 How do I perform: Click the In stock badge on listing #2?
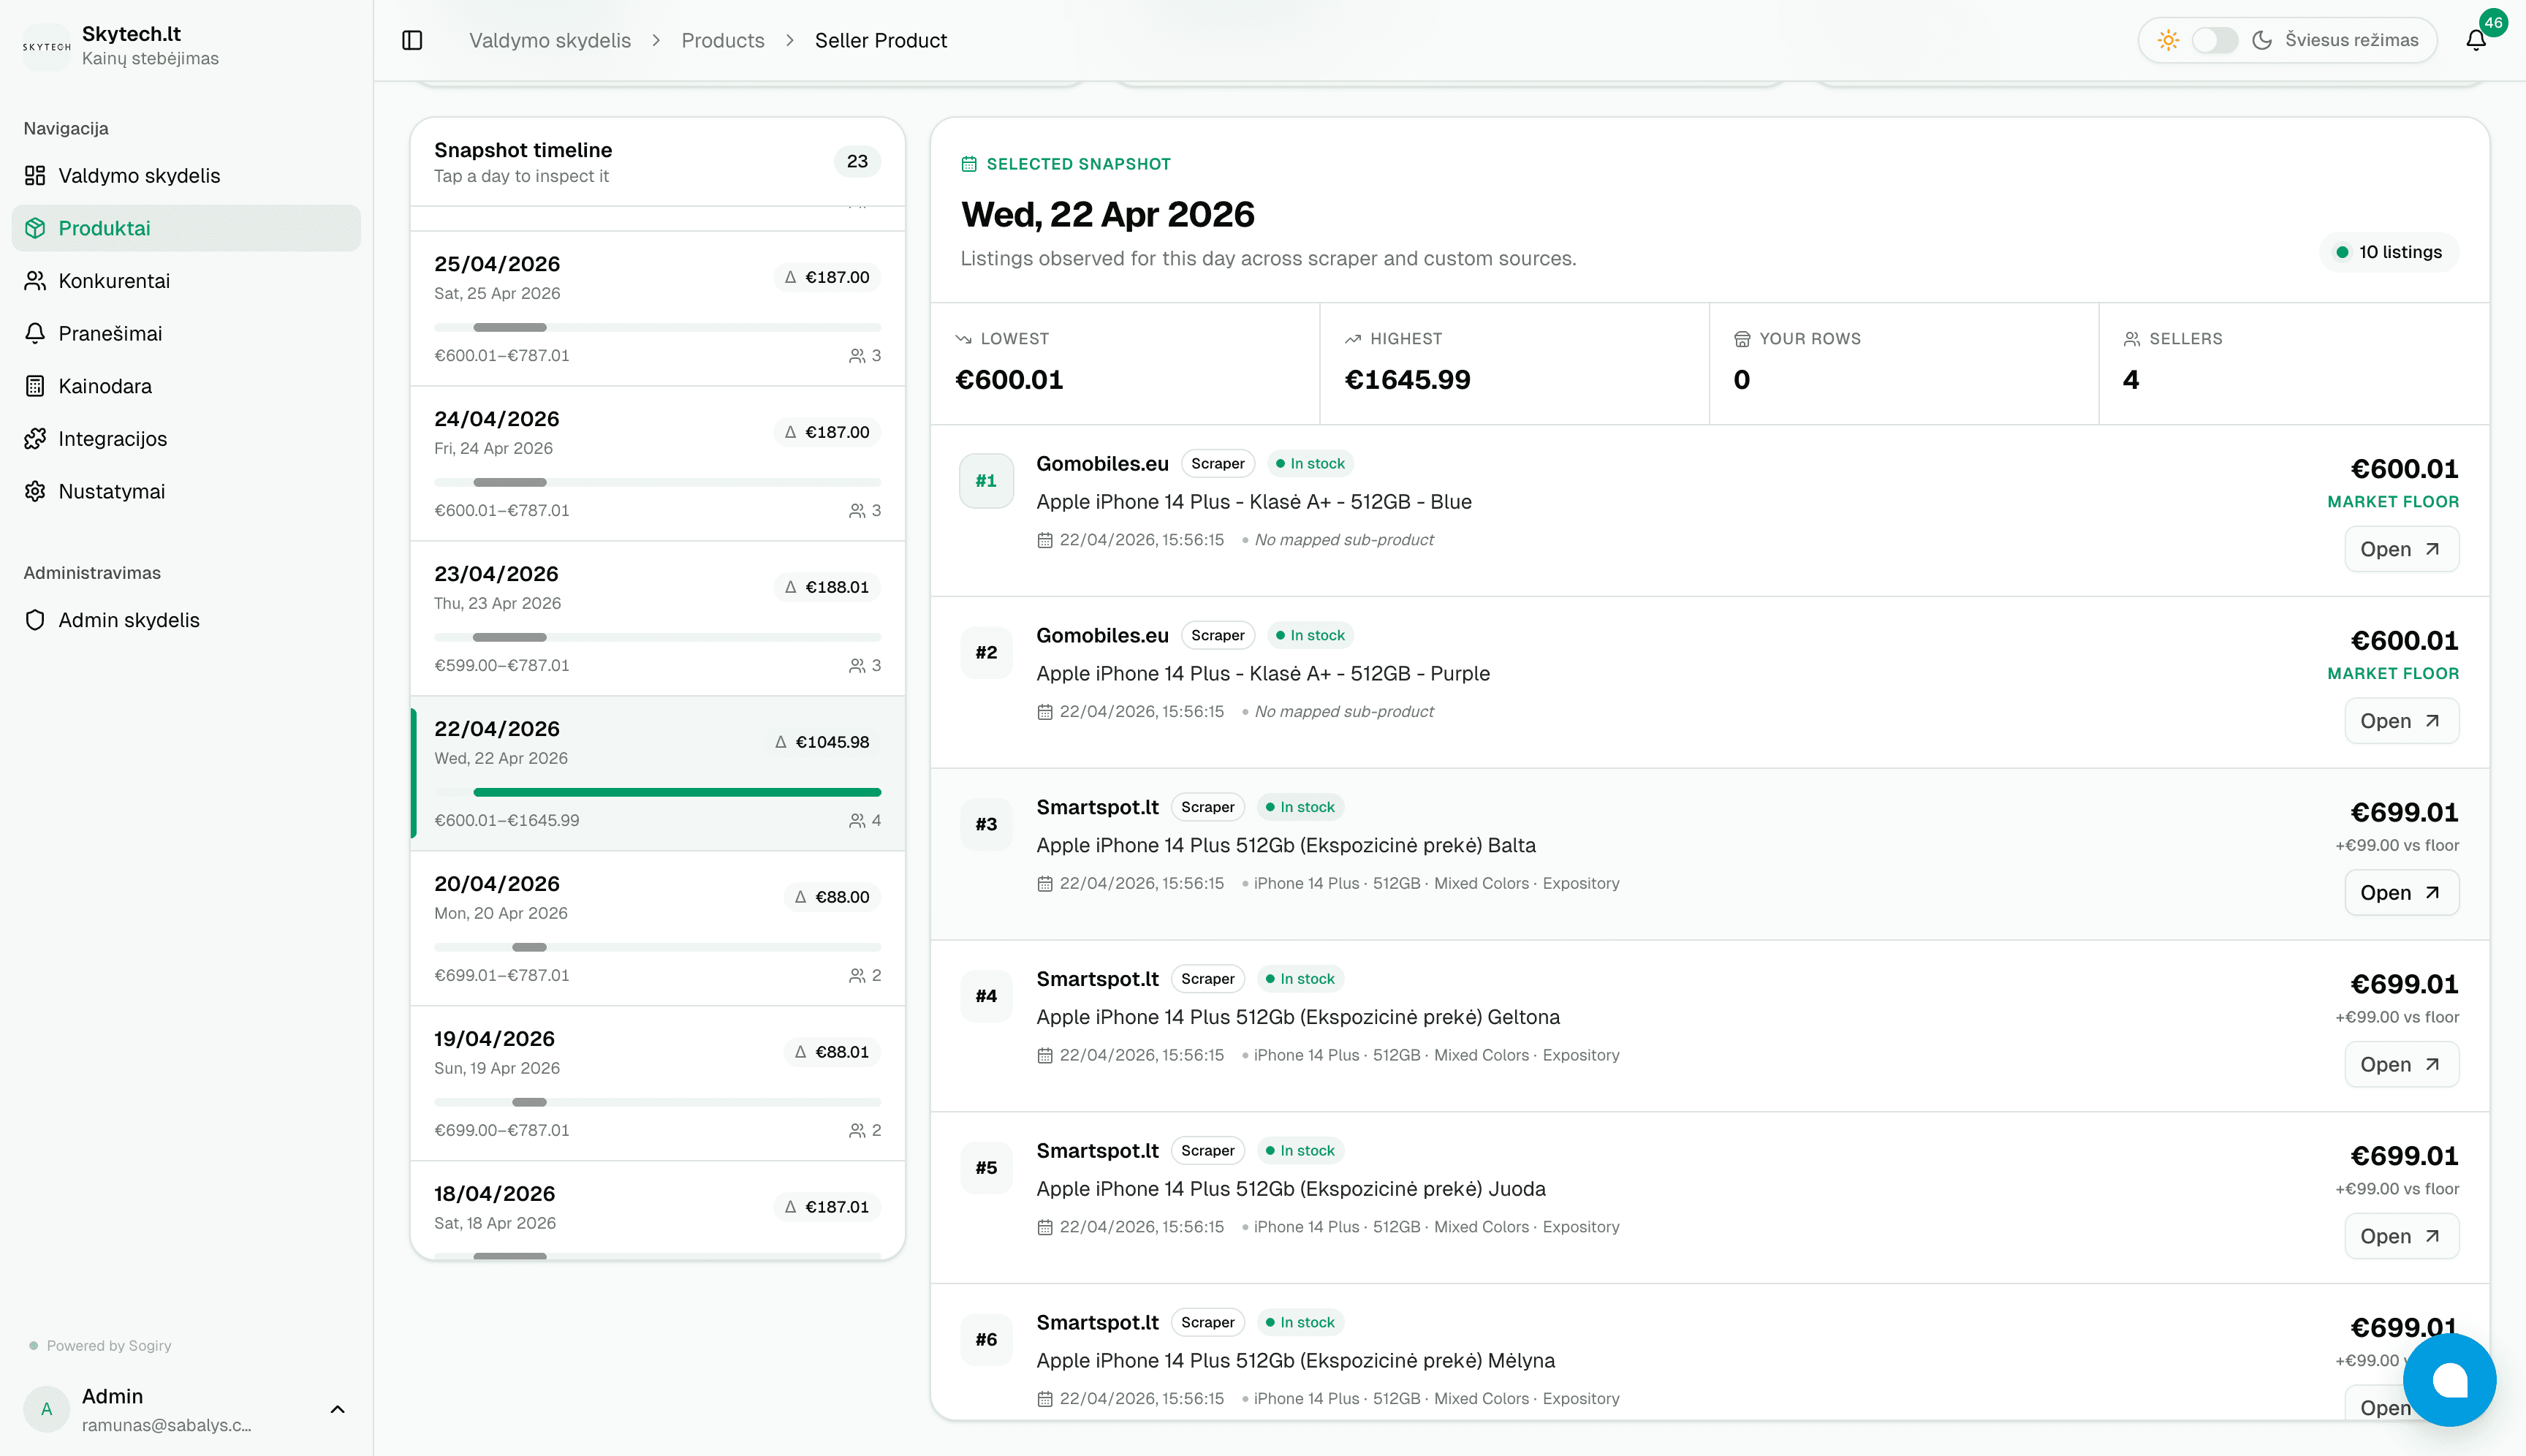(x=1310, y=635)
